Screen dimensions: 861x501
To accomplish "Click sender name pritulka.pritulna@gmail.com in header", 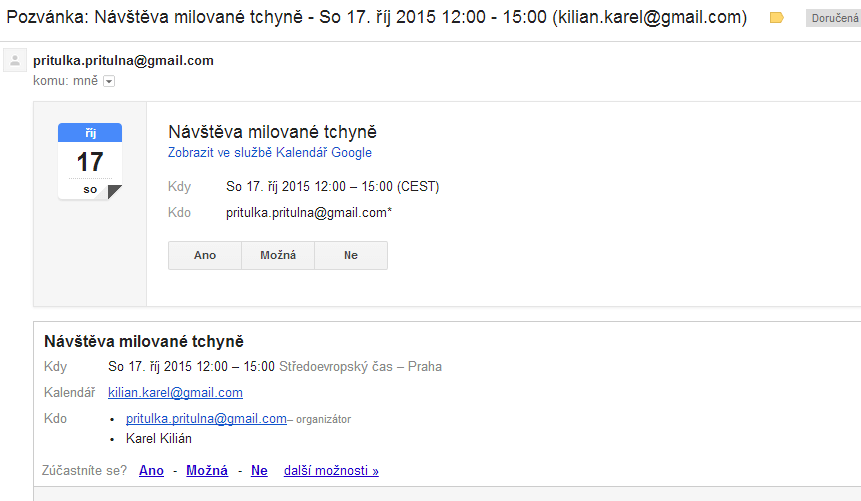I will click(x=124, y=60).
